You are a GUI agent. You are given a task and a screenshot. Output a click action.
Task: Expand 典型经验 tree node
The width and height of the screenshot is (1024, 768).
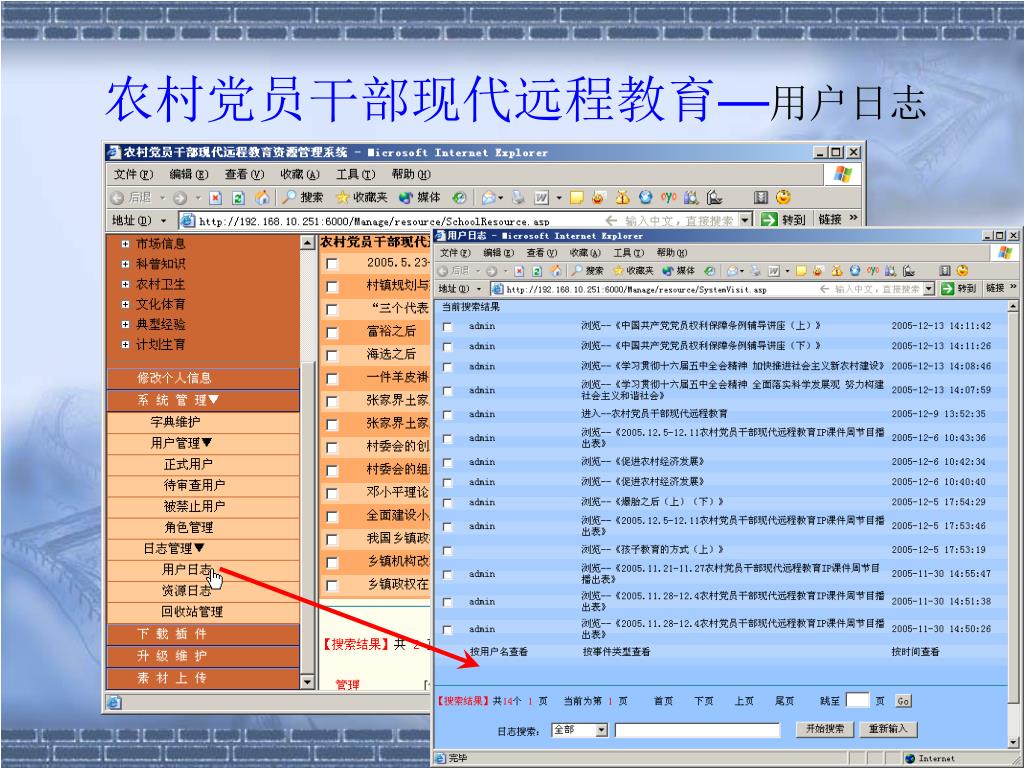pyautogui.click(x=125, y=325)
